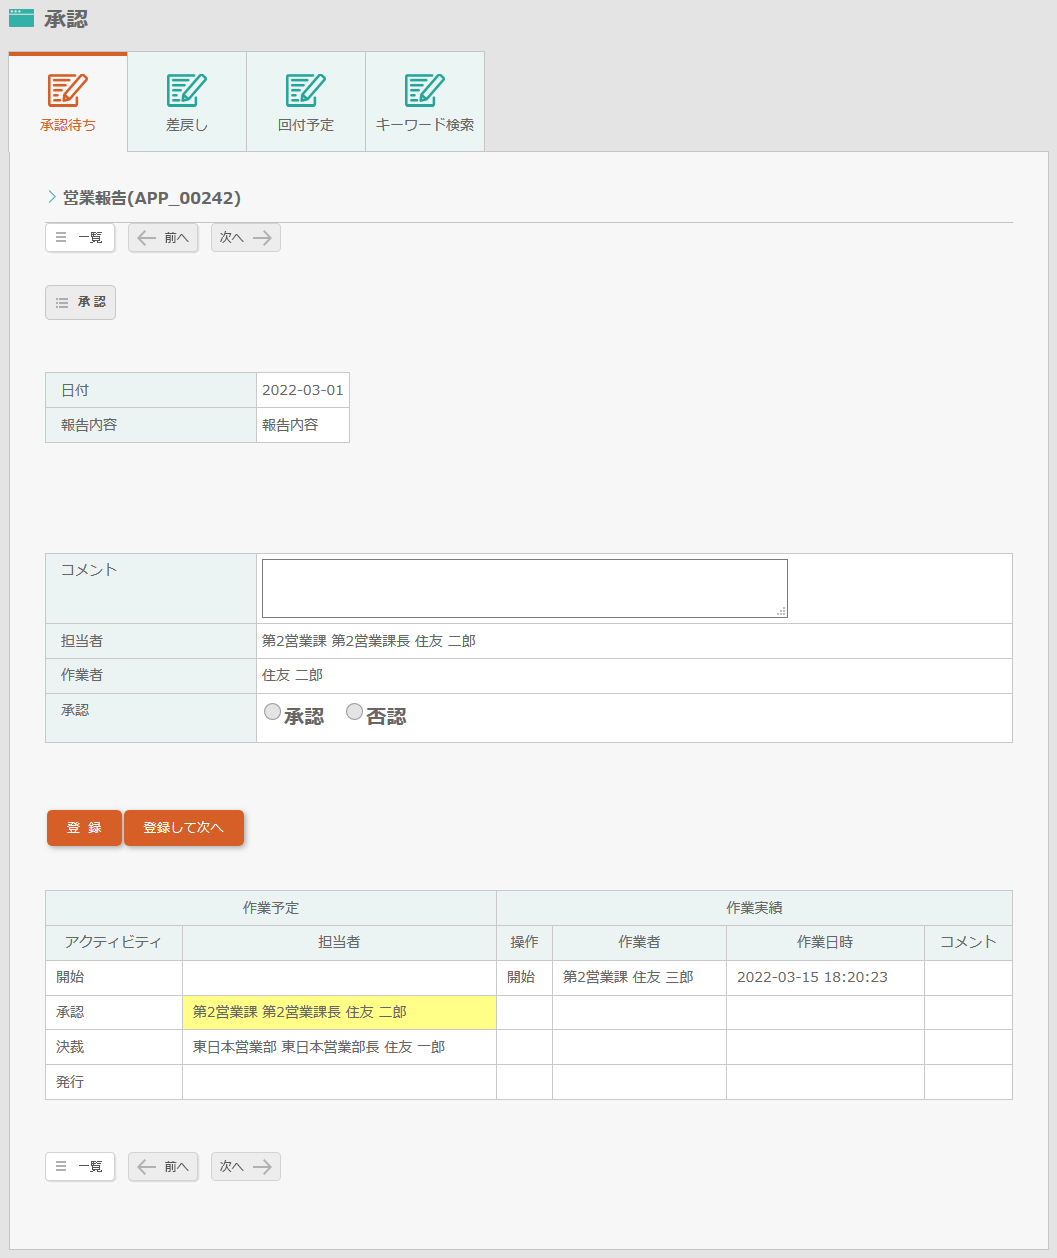Click the 担当者 value in the form
The width and height of the screenshot is (1057, 1258).
click(369, 641)
